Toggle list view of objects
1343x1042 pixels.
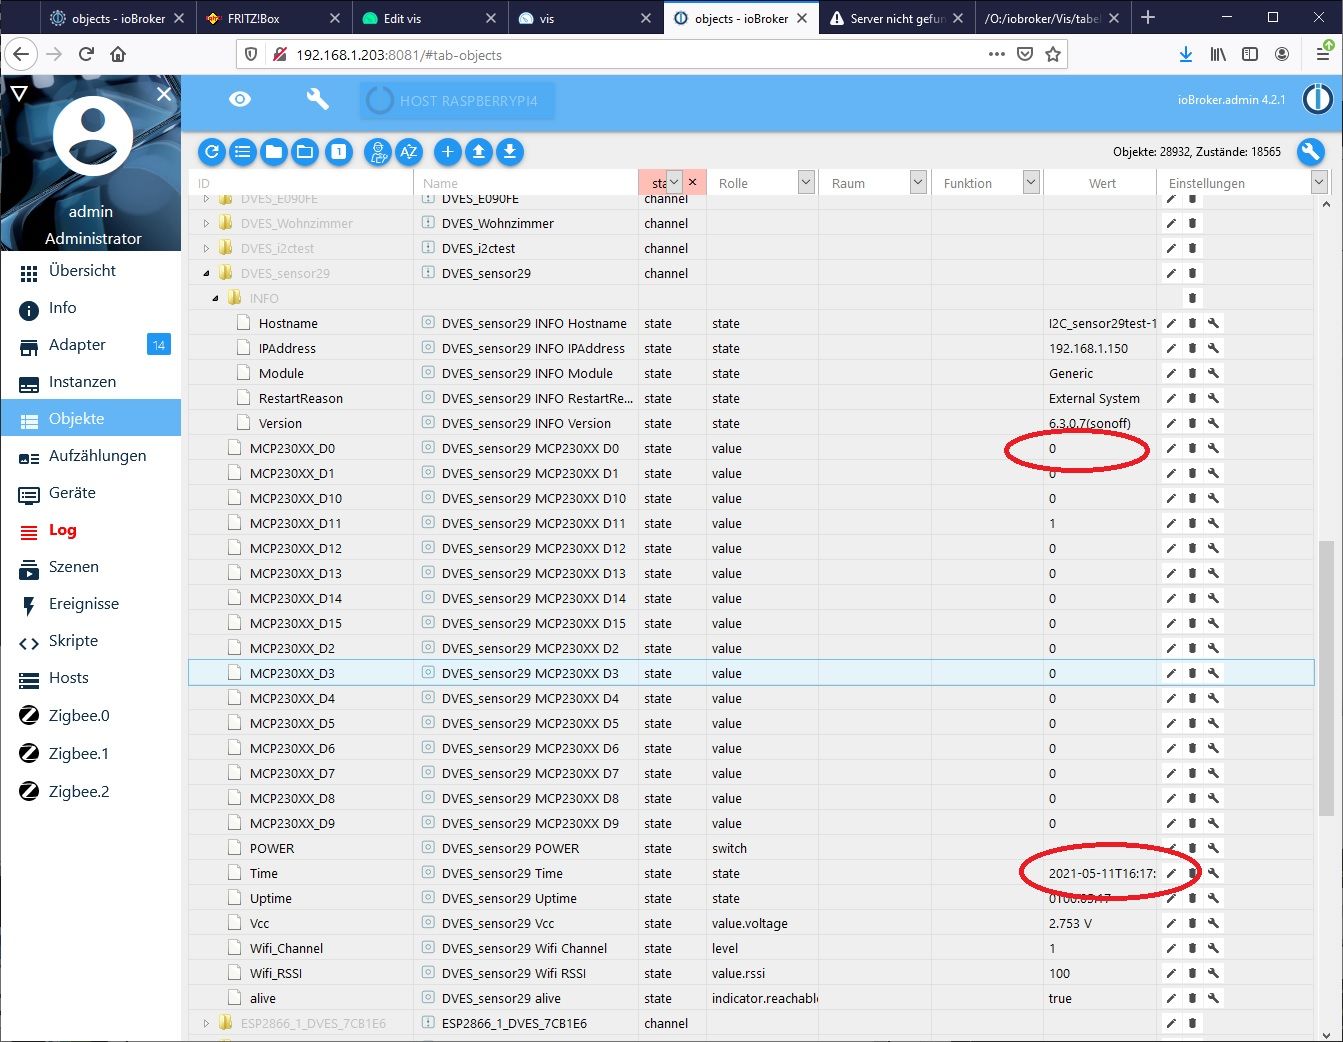(242, 152)
